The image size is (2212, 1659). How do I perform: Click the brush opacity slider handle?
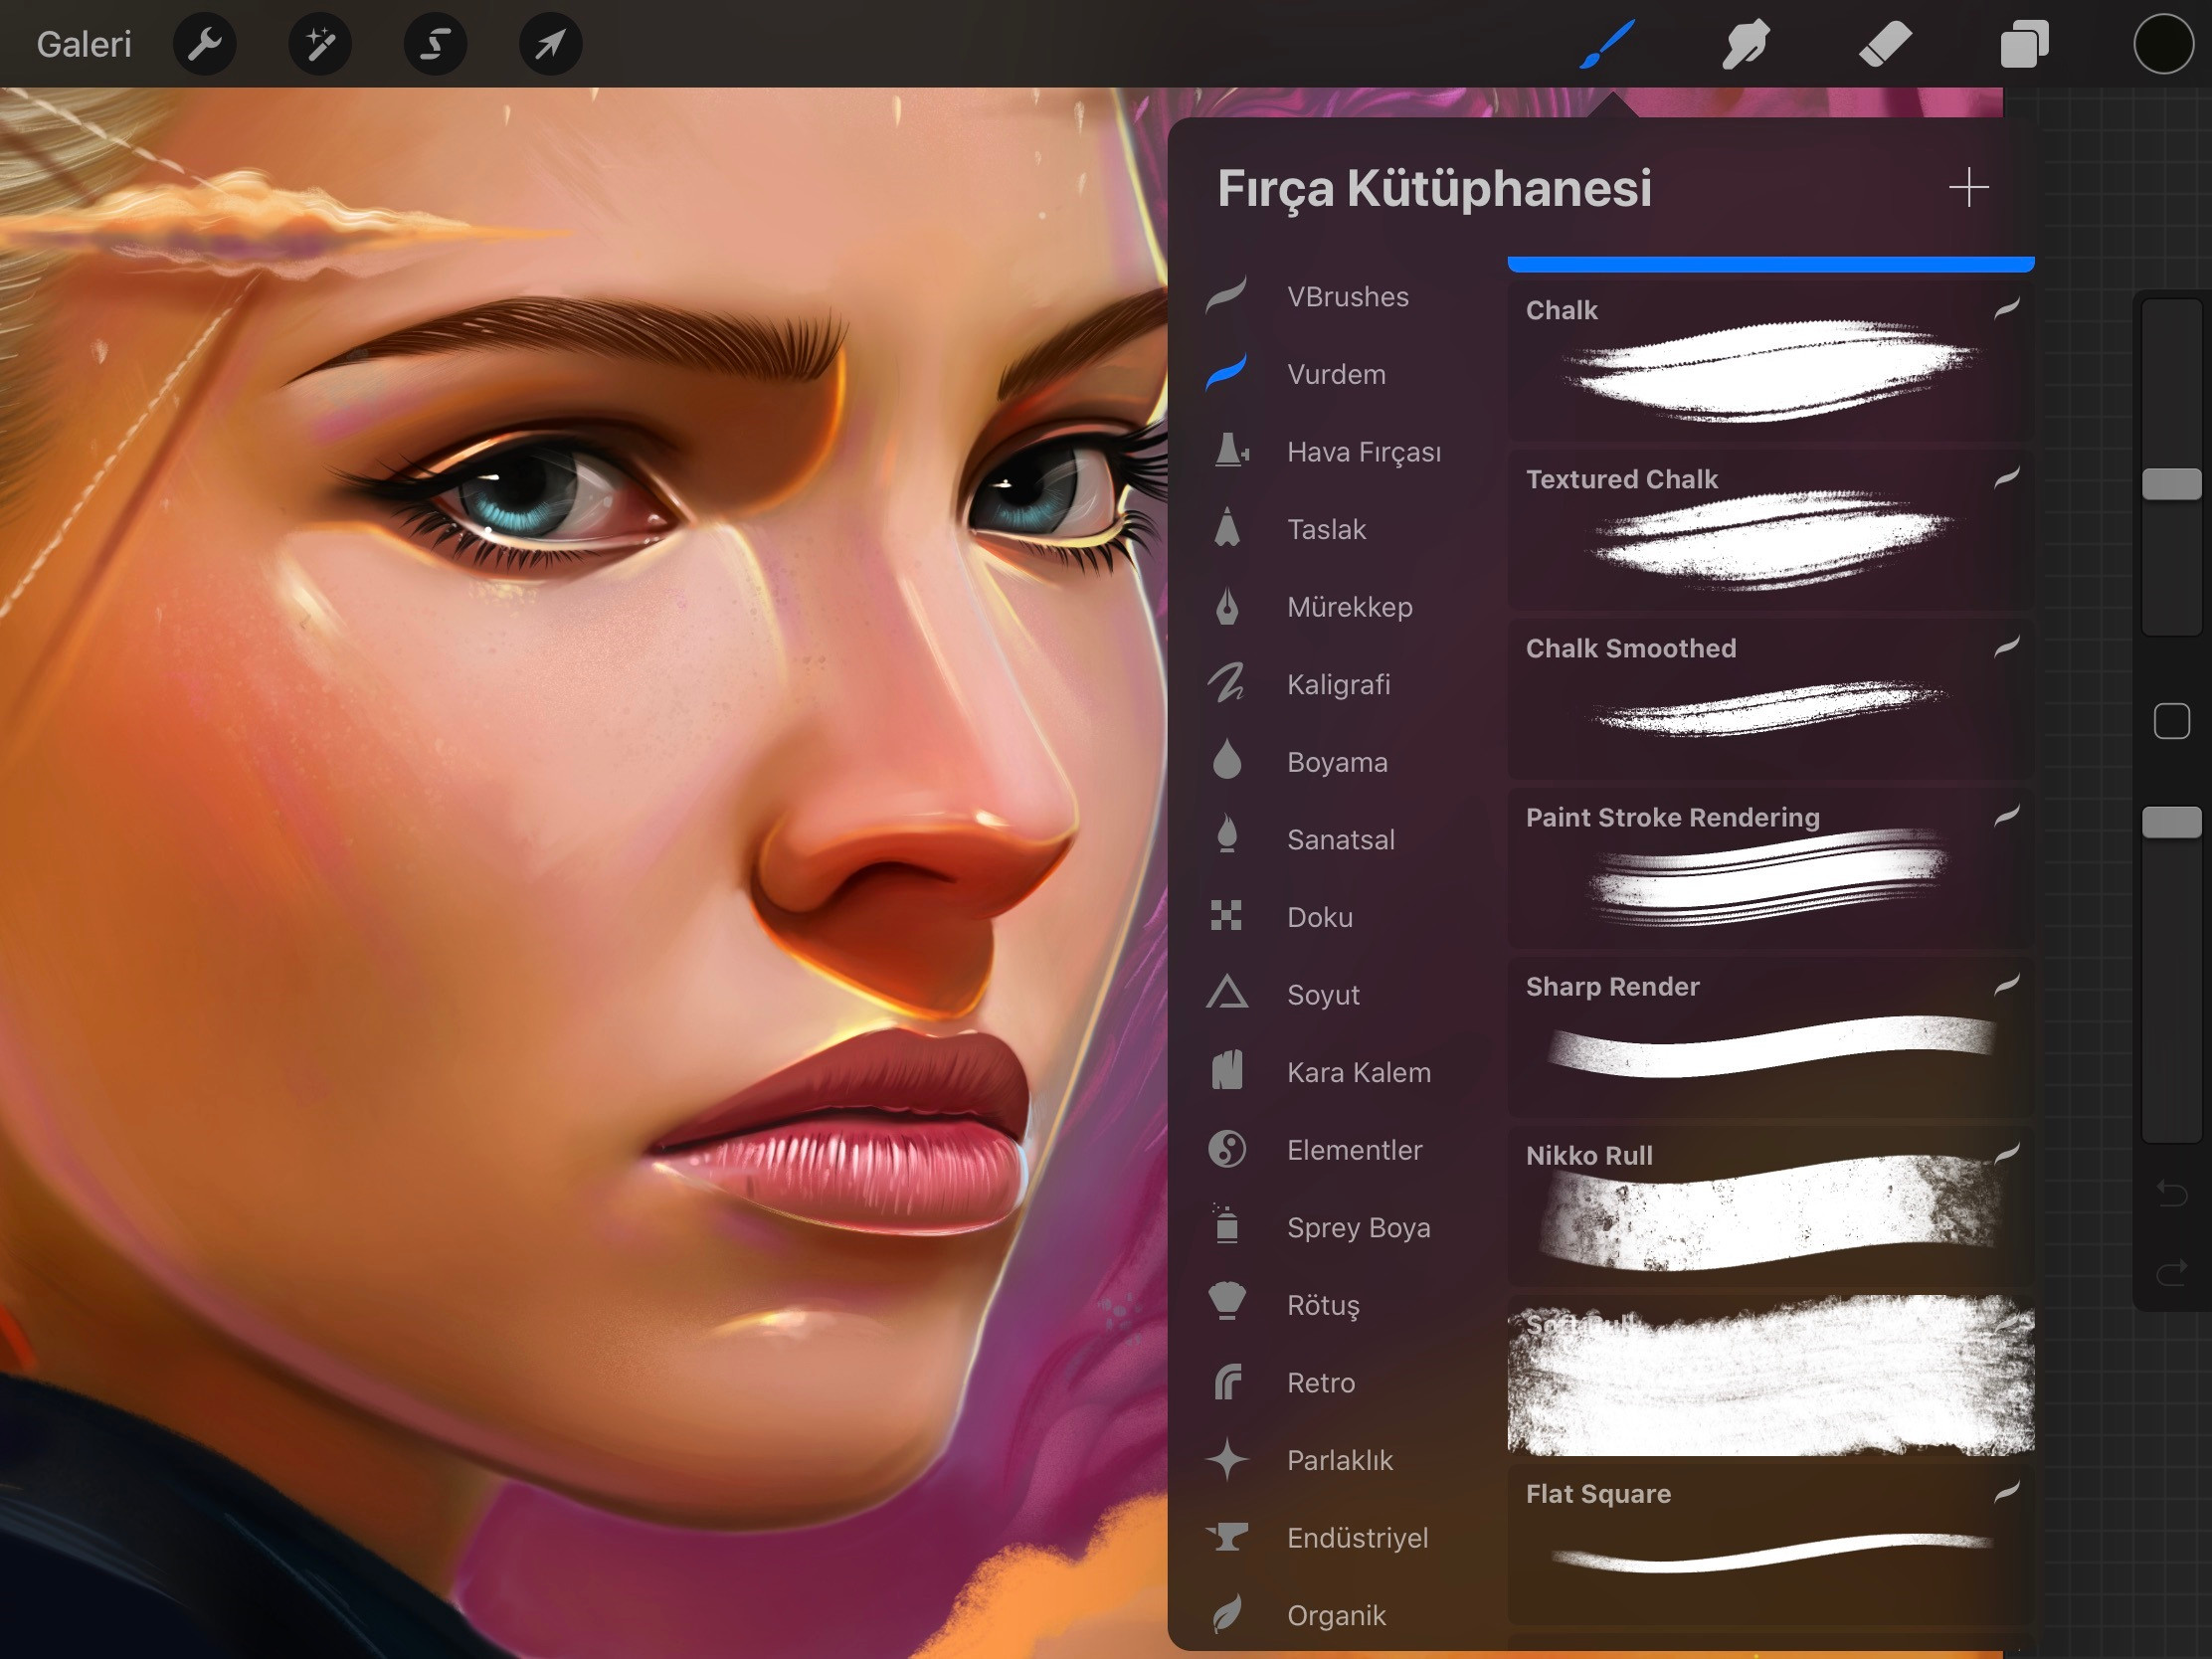[x=2171, y=822]
